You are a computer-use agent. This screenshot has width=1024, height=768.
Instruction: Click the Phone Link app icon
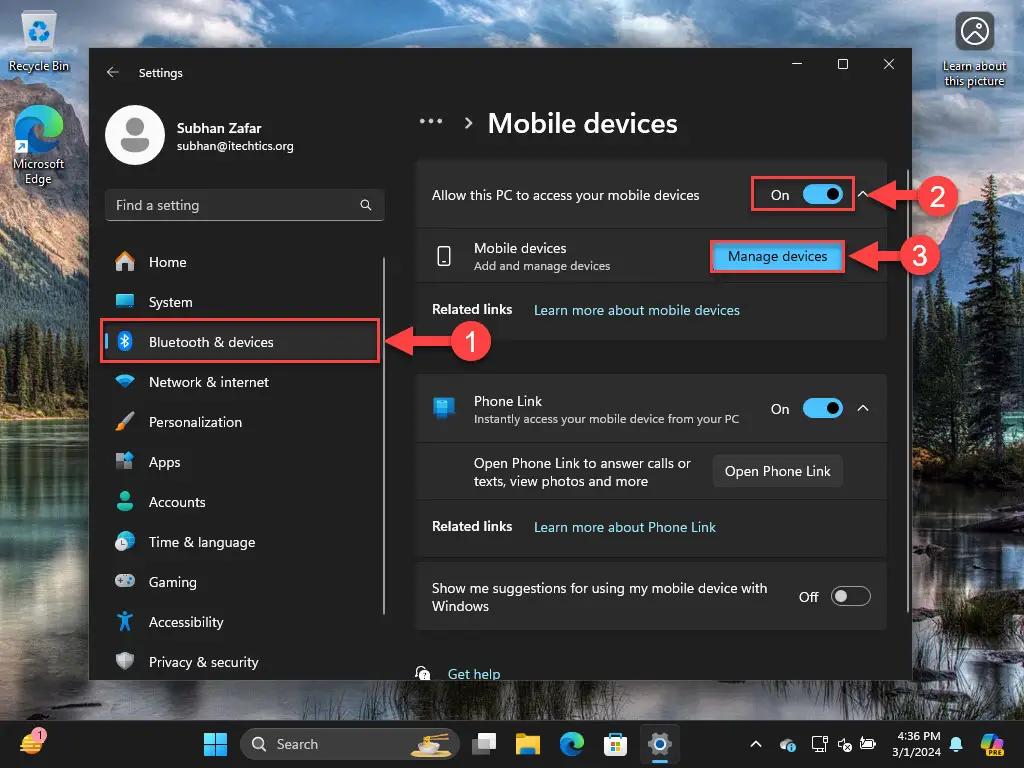(x=444, y=408)
